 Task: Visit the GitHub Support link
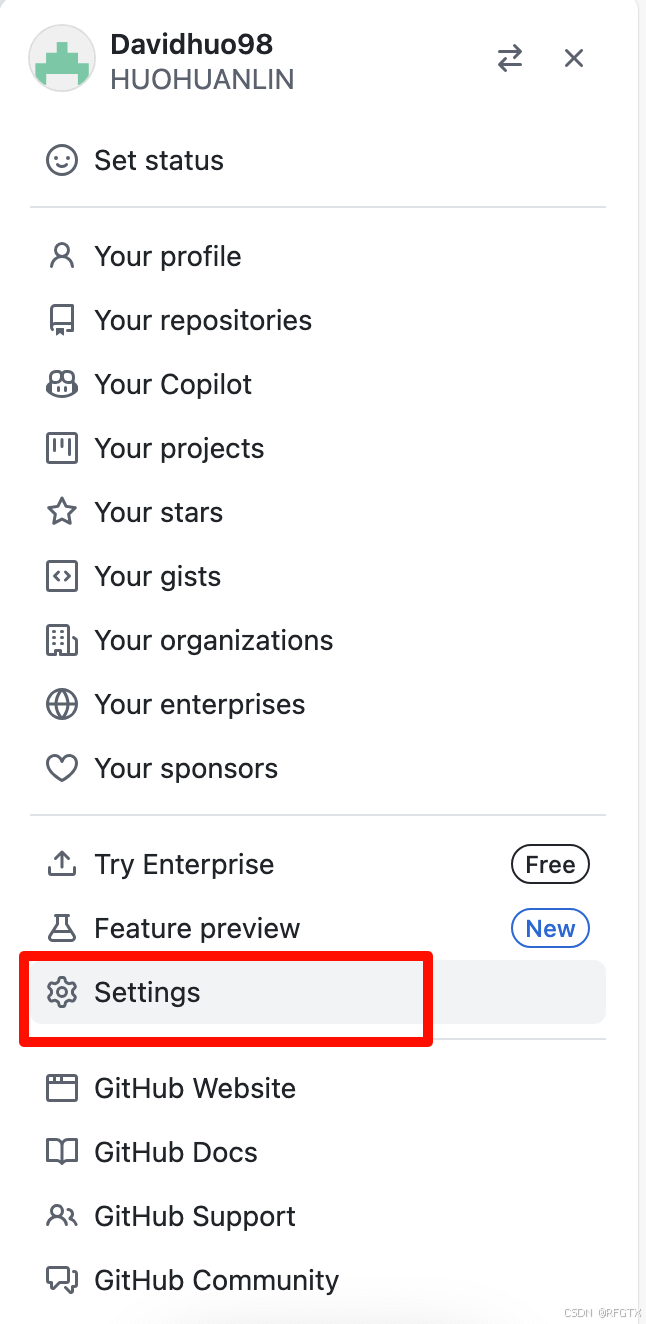194,1217
